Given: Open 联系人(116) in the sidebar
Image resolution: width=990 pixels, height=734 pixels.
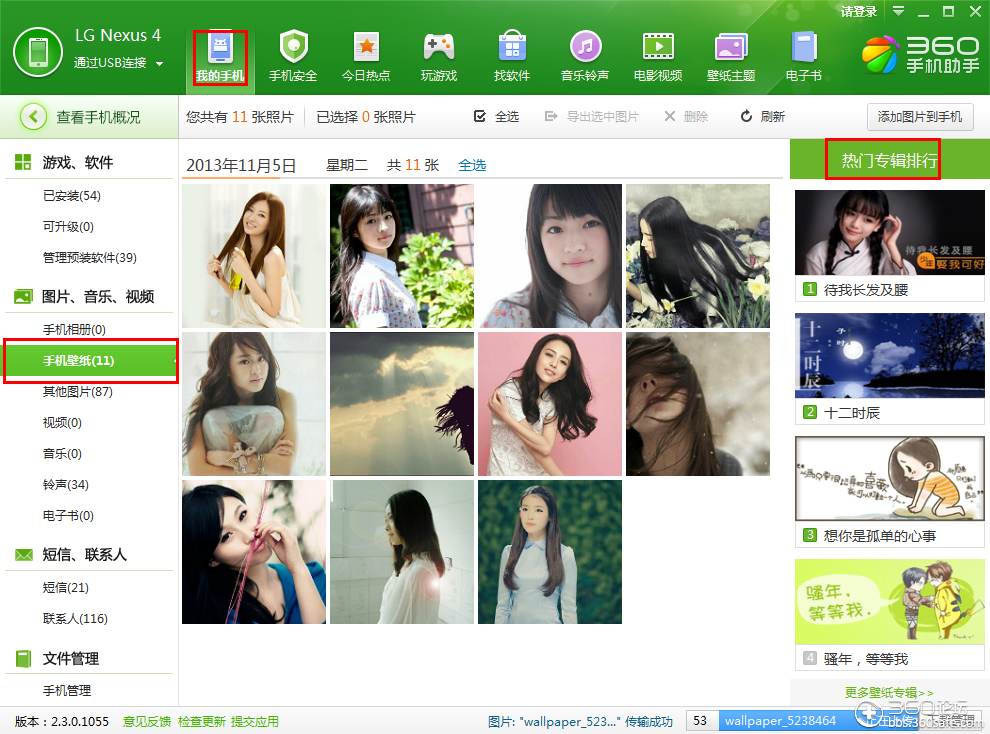Looking at the screenshot, I should coord(75,618).
